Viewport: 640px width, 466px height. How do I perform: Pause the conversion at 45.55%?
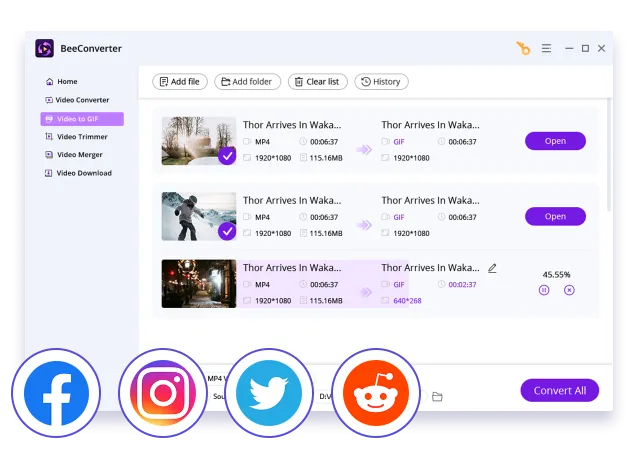[x=544, y=290]
